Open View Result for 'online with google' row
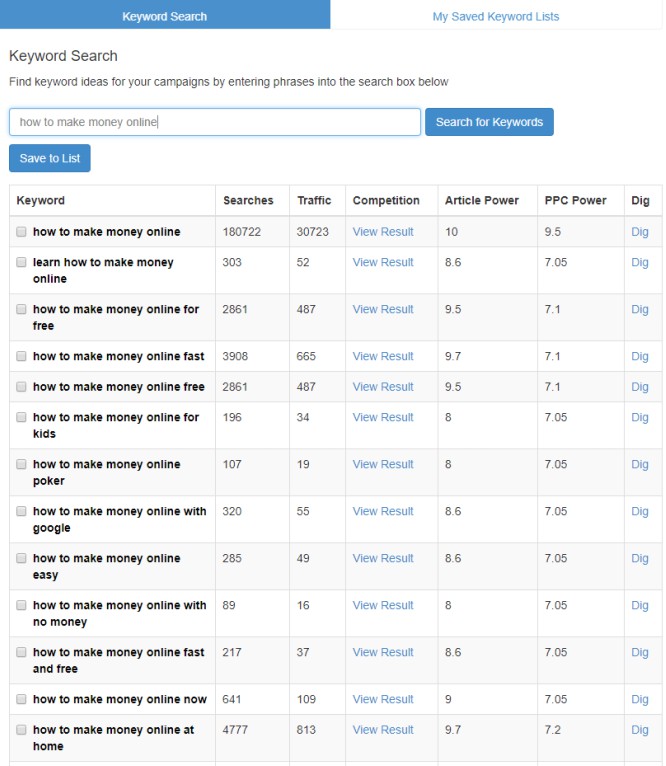Screen dimensions: 666x766 (x=383, y=511)
